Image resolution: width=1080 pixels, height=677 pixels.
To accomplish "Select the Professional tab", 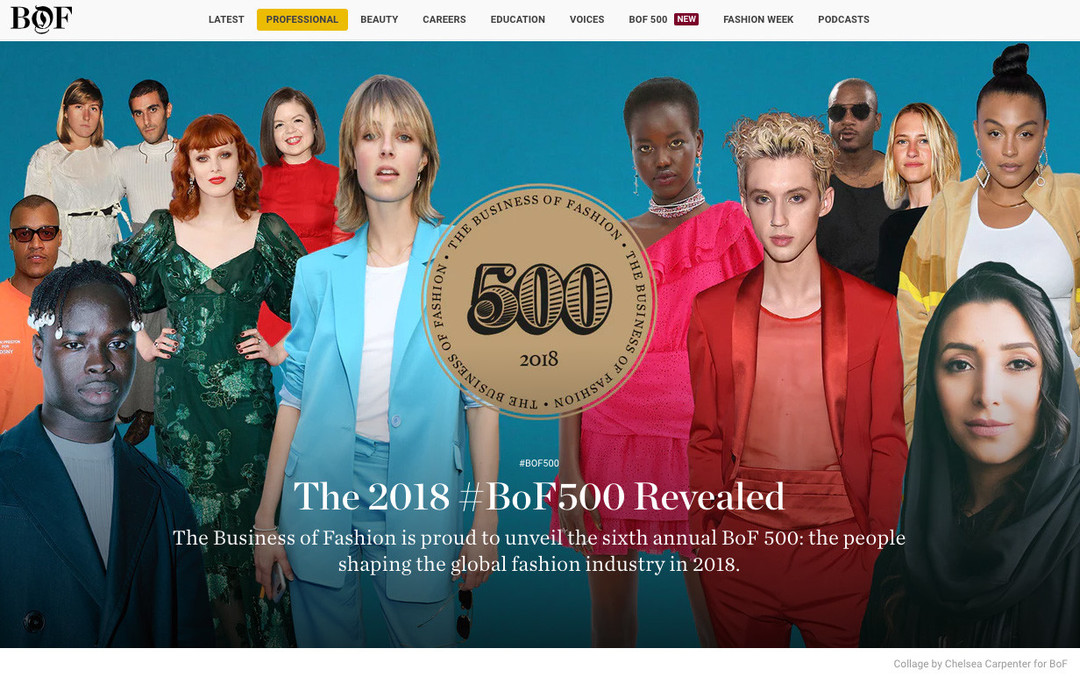I will click(x=302, y=19).
